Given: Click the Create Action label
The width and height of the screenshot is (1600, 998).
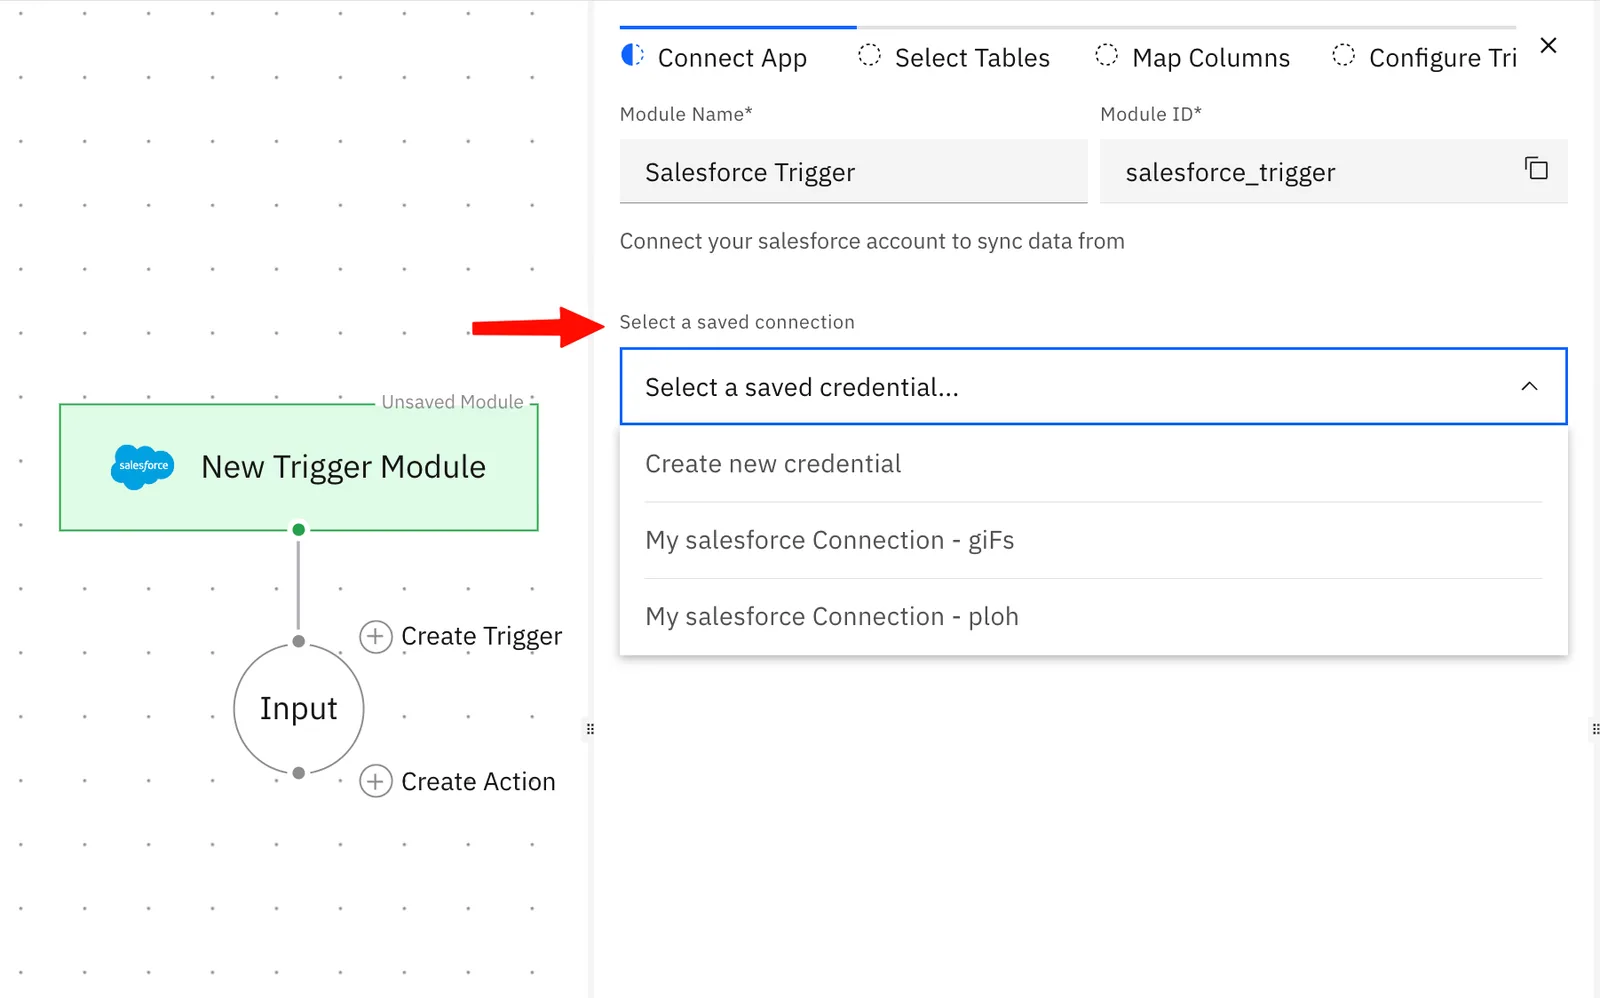Looking at the screenshot, I should pos(478,782).
